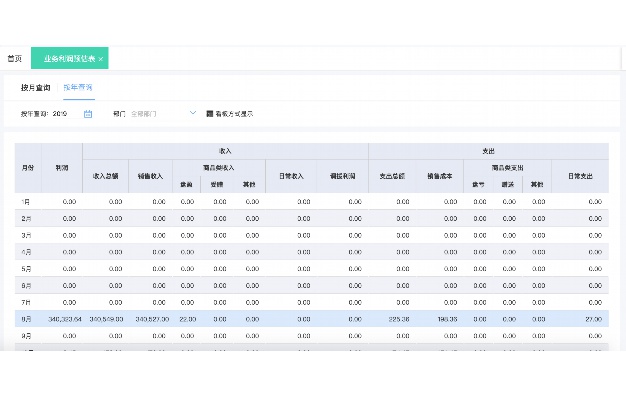Click the year input field showing 2019
The image size is (626, 396).
[x=67, y=114]
